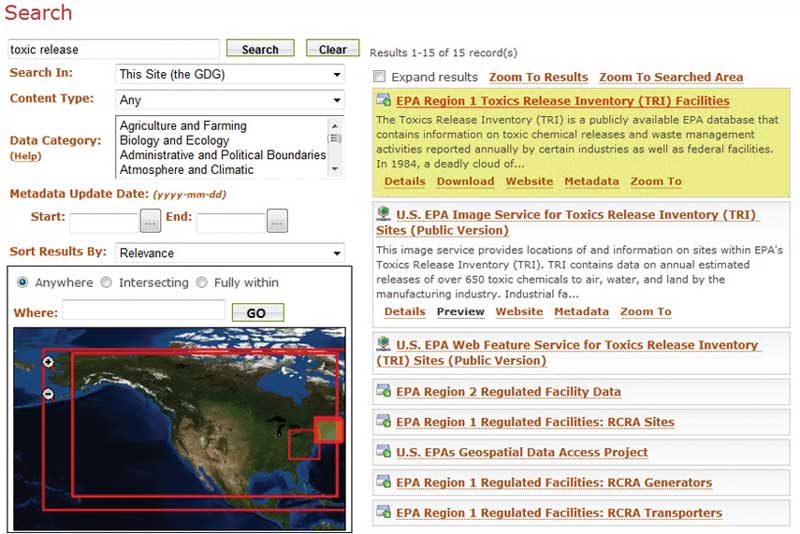Click Metadata under EPA Region 1 TRI Facilities
The height and width of the screenshot is (534, 800).
(591, 182)
